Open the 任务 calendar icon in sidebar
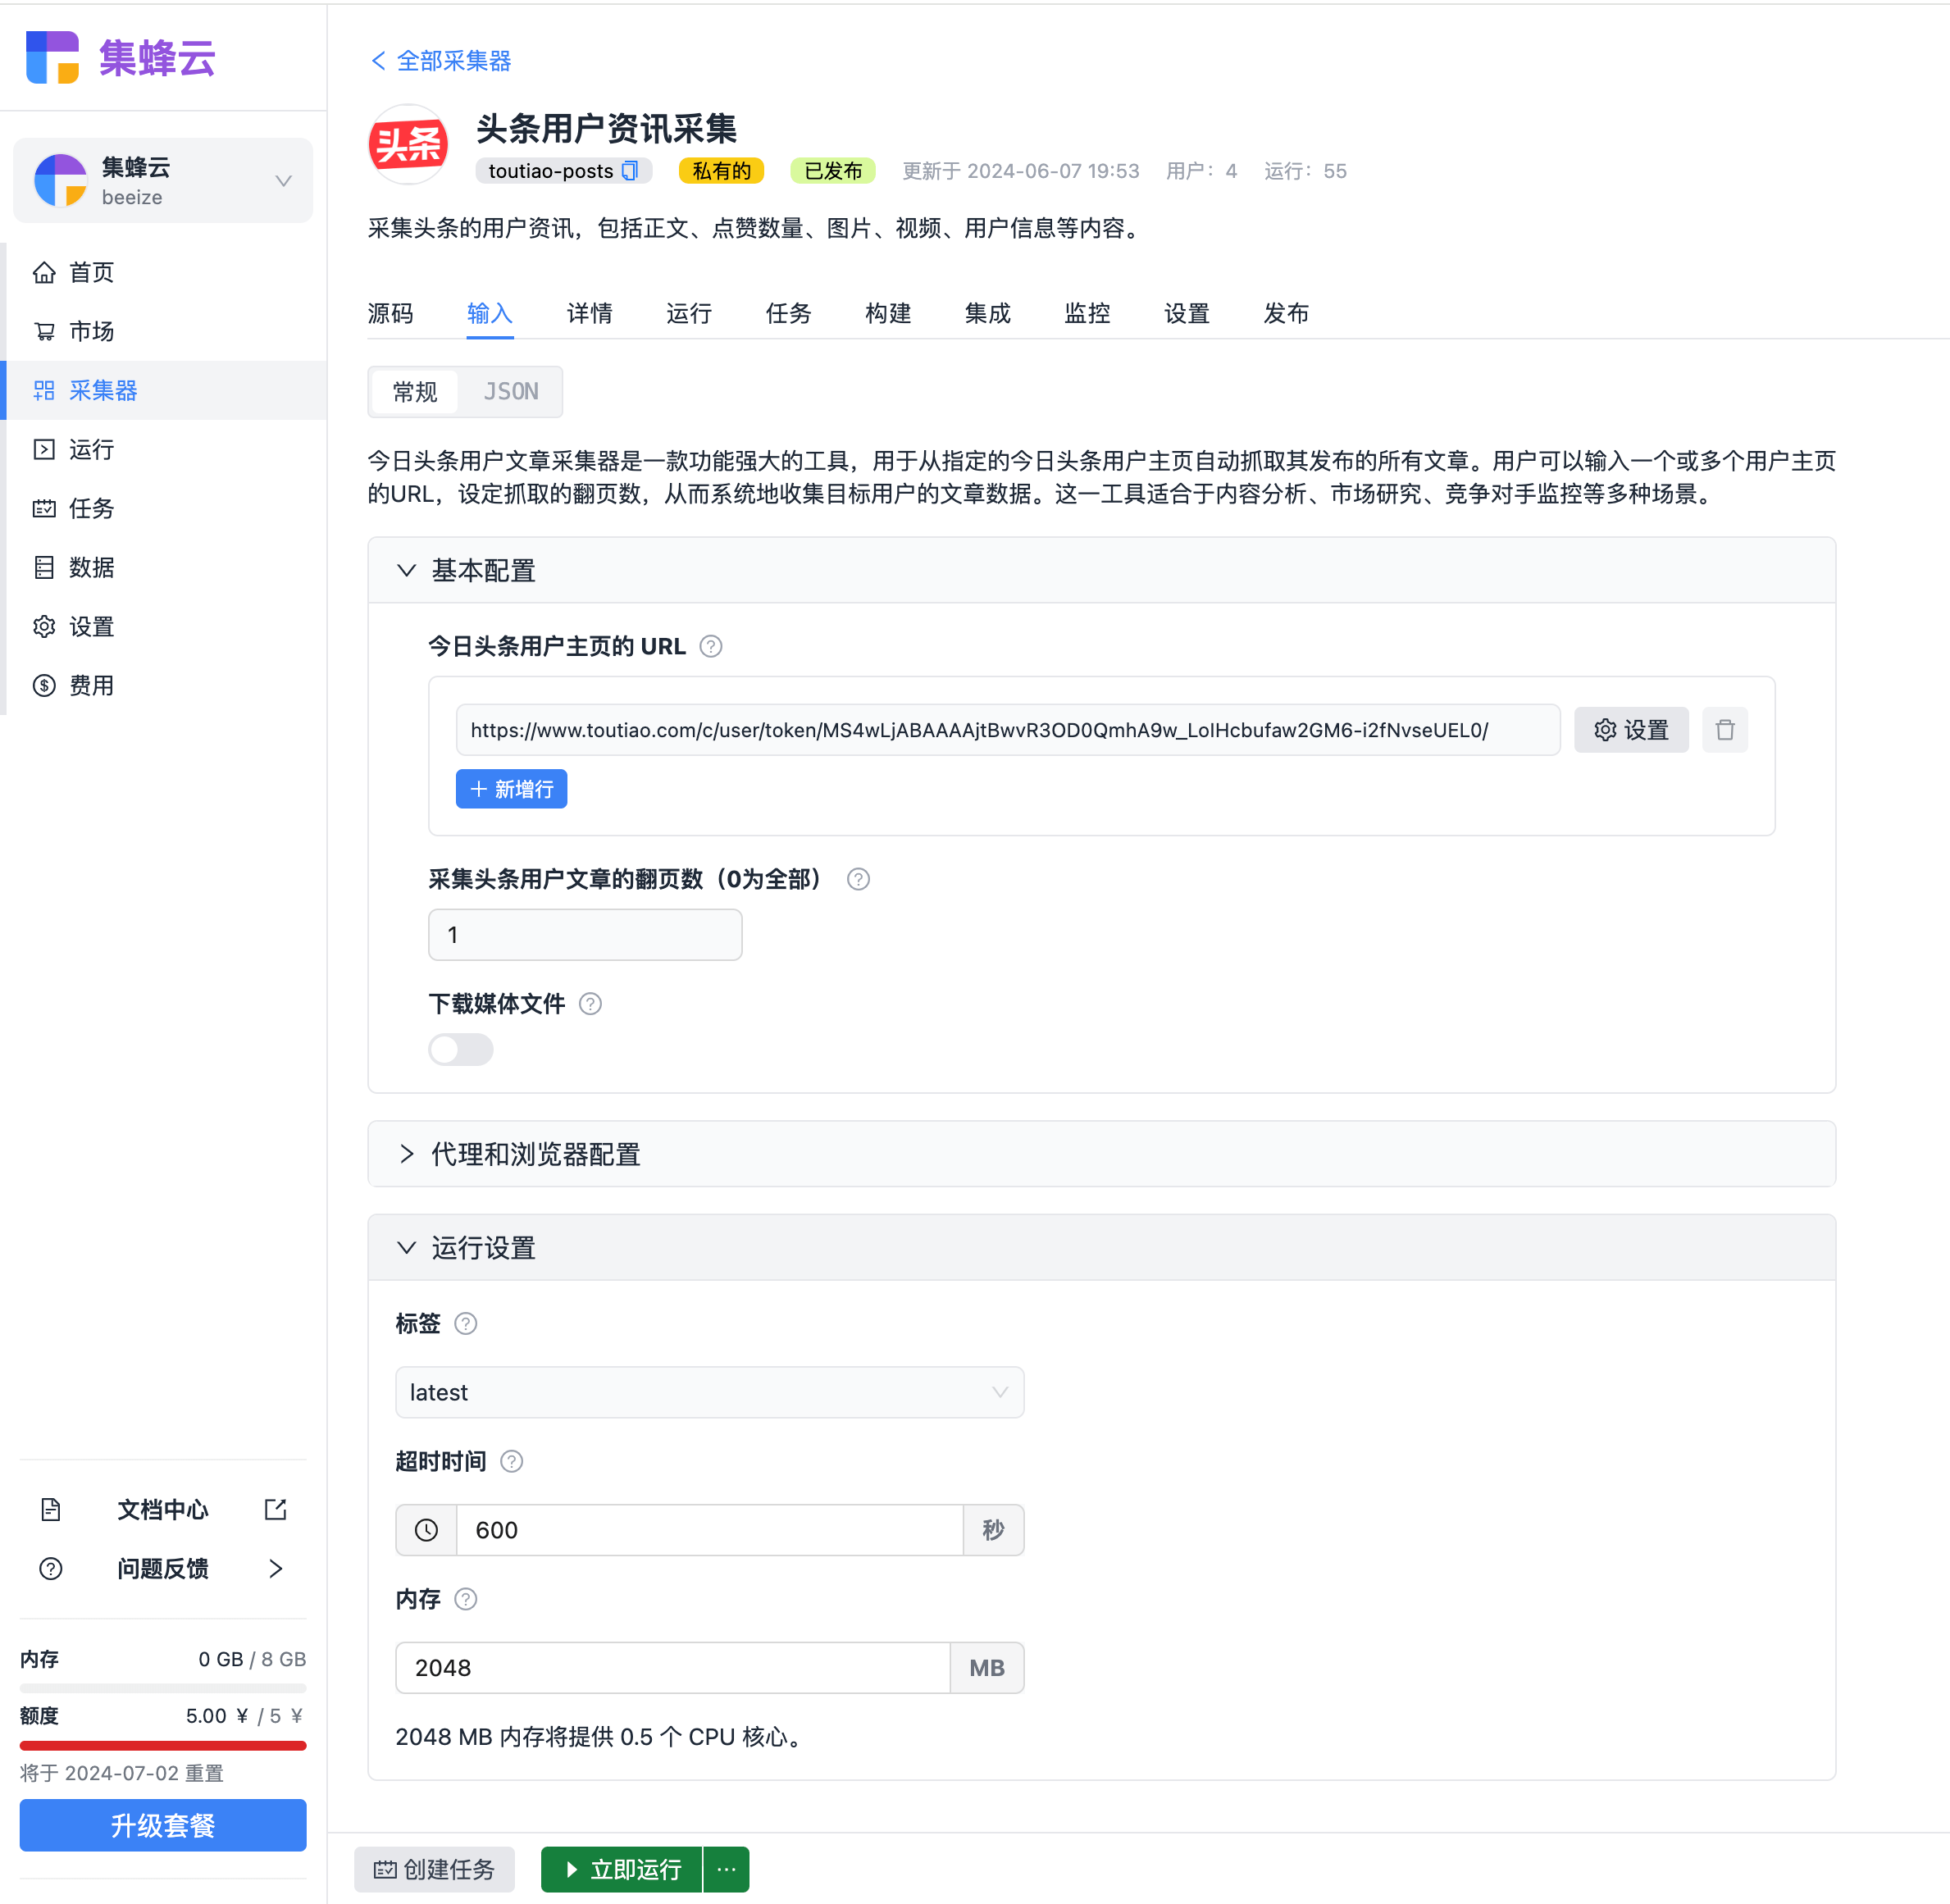This screenshot has height=1904, width=1950. (44, 508)
